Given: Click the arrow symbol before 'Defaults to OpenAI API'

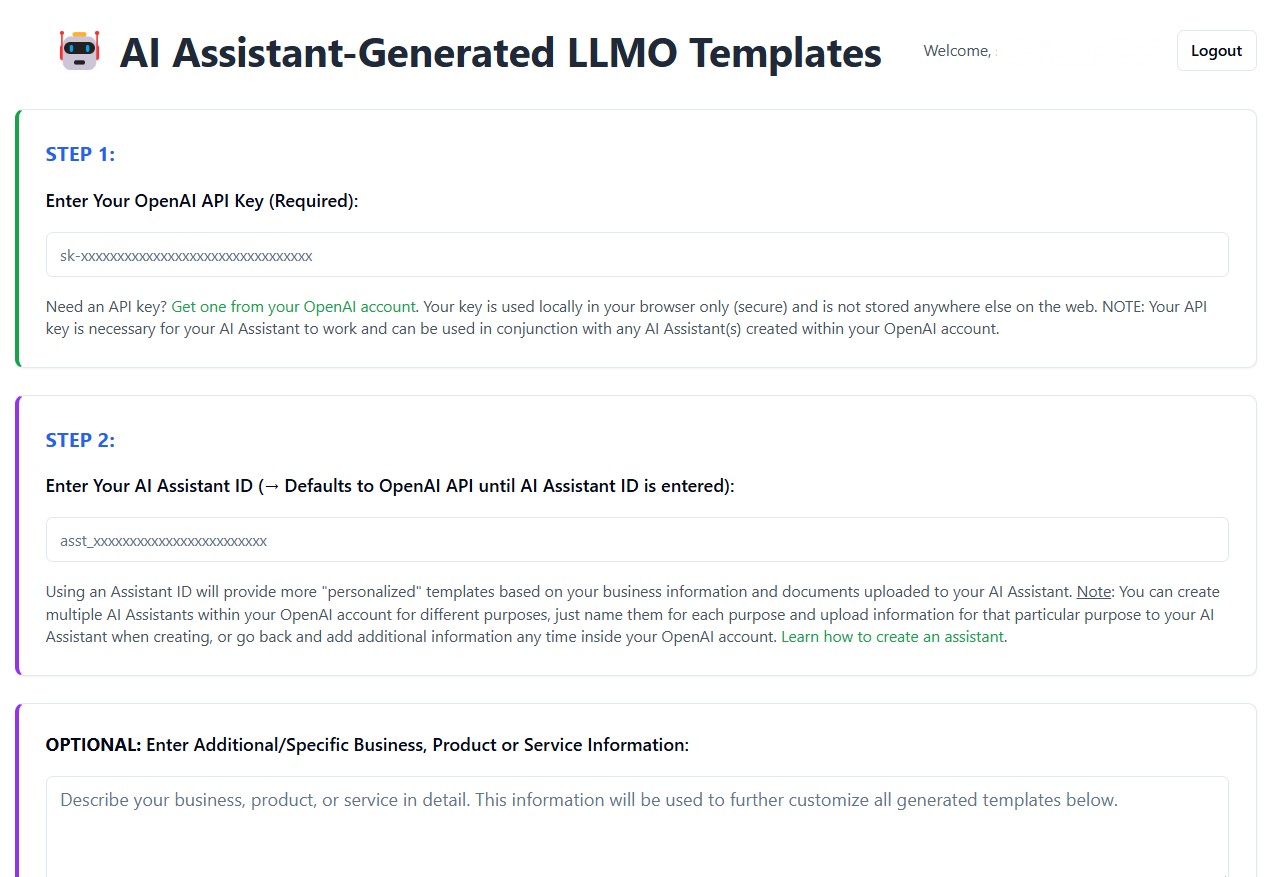Looking at the screenshot, I should (274, 486).
